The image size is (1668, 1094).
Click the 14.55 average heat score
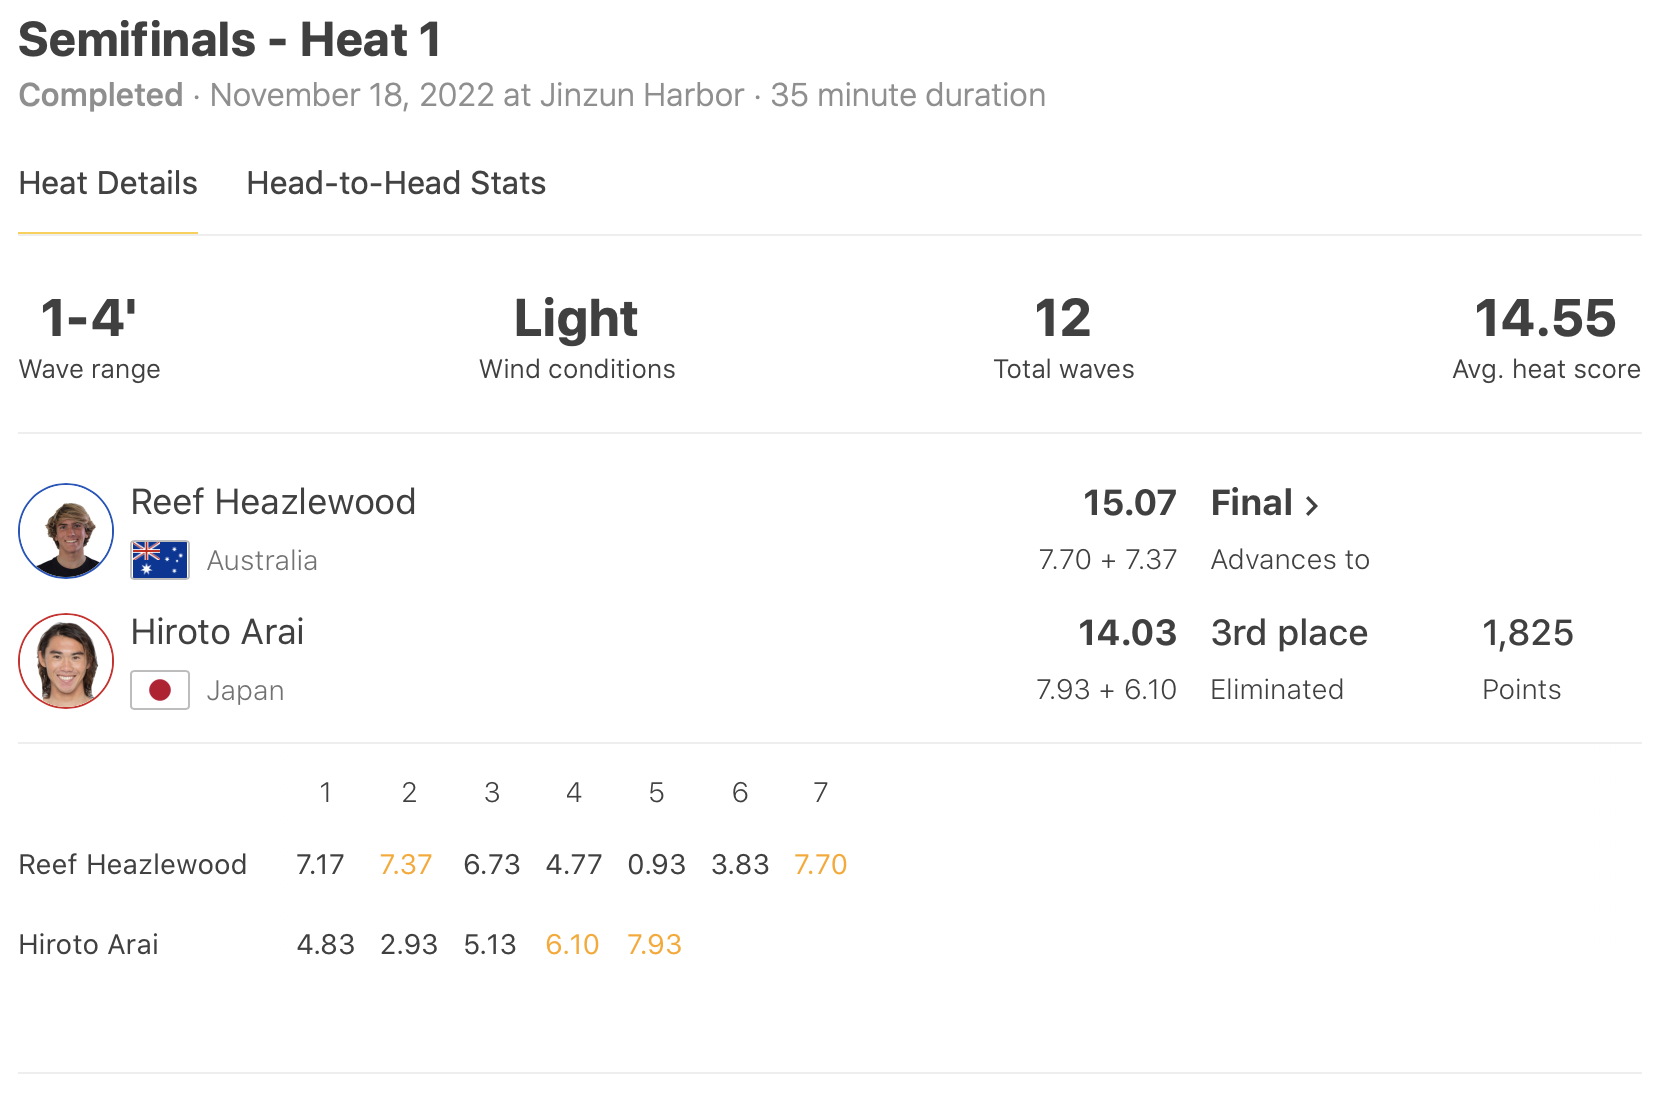pyautogui.click(x=1545, y=319)
